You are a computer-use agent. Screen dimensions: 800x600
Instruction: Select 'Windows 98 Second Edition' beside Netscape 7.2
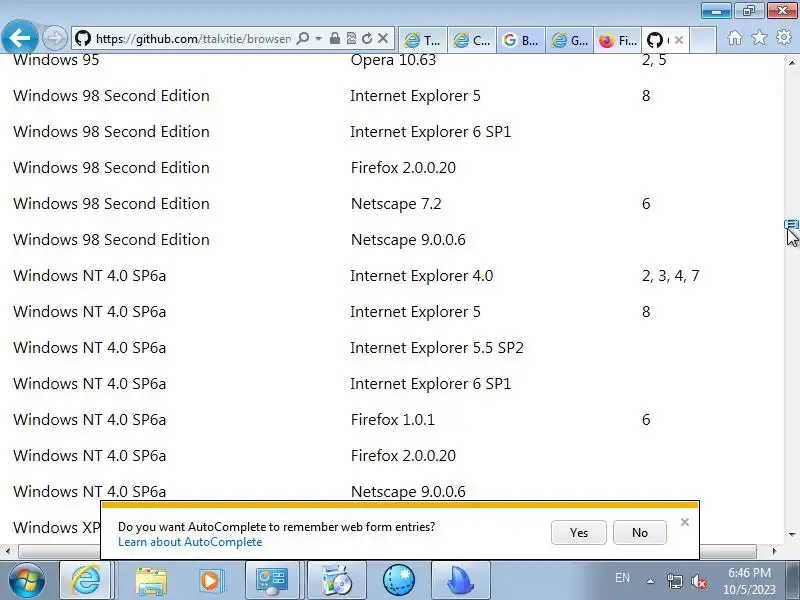click(111, 204)
